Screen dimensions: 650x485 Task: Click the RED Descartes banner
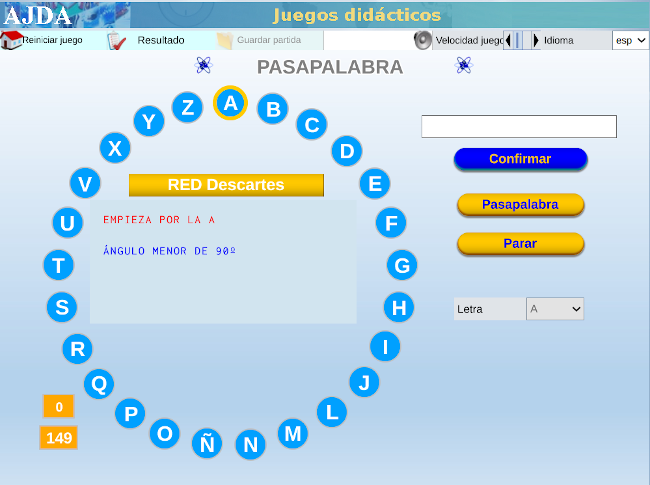point(226,185)
